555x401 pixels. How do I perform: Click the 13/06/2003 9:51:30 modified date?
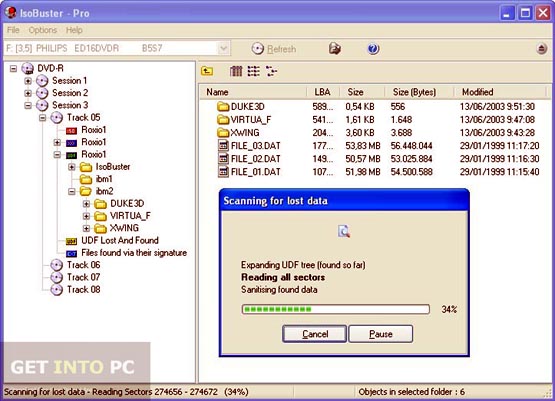(x=497, y=107)
